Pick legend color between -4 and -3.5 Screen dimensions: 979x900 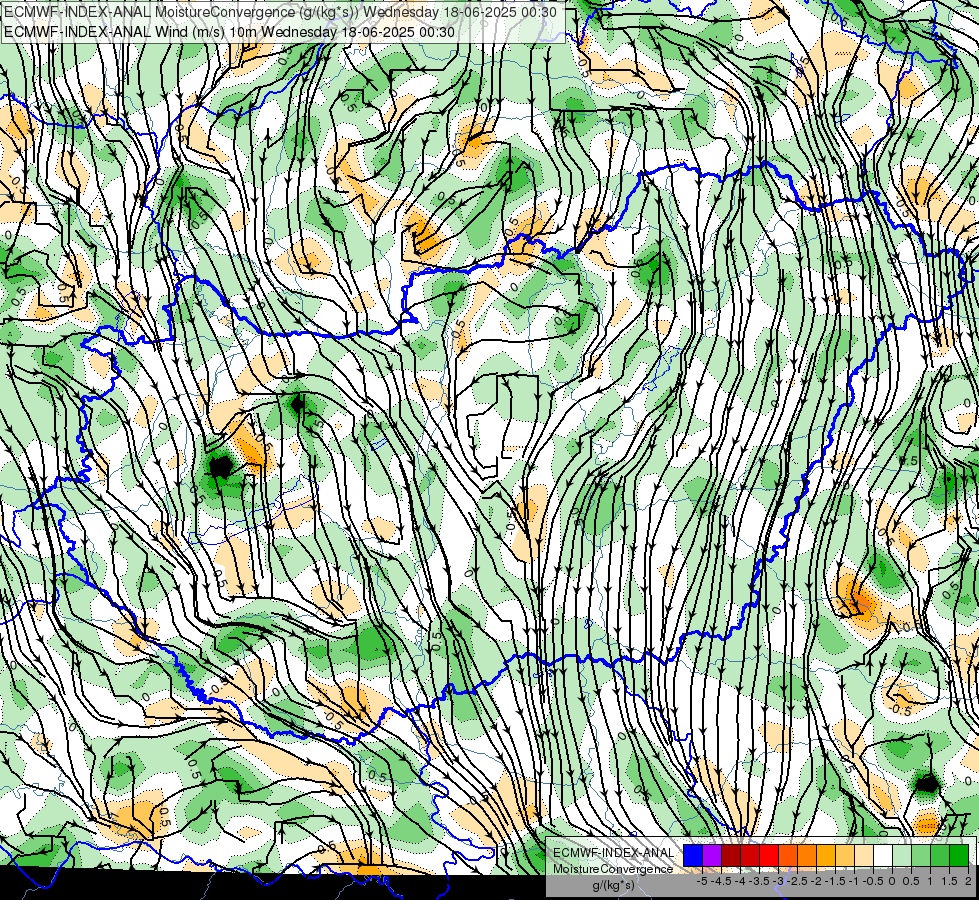tap(750, 855)
